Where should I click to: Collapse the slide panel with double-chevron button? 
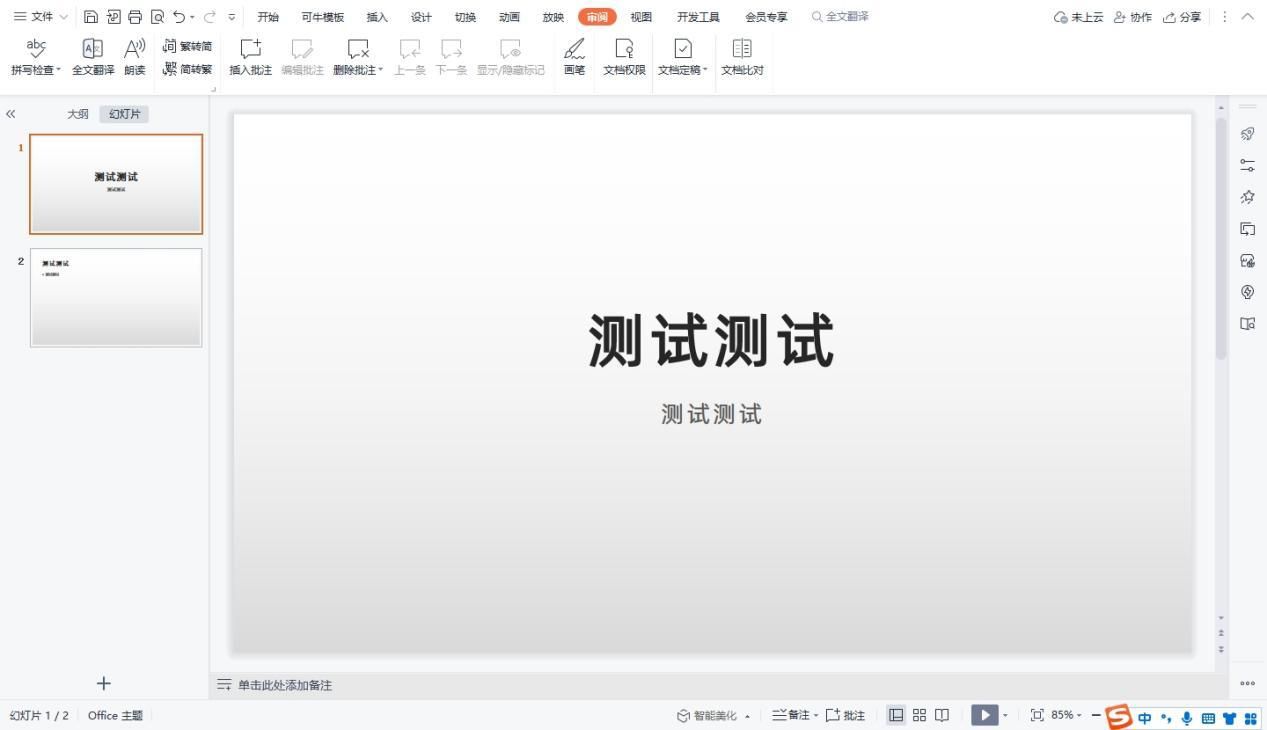point(11,113)
